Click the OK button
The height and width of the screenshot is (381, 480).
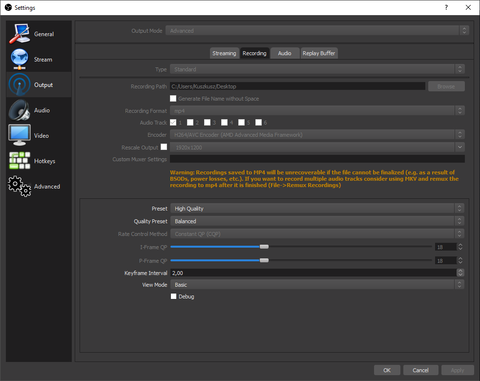(x=387, y=370)
